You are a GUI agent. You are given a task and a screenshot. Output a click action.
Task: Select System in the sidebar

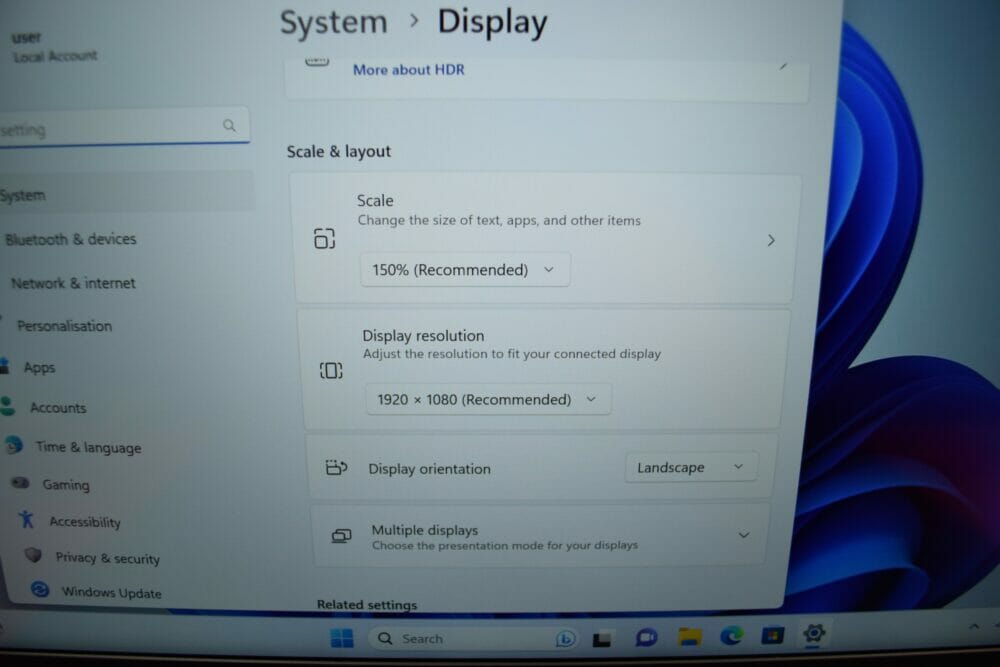click(x=126, y=194)
